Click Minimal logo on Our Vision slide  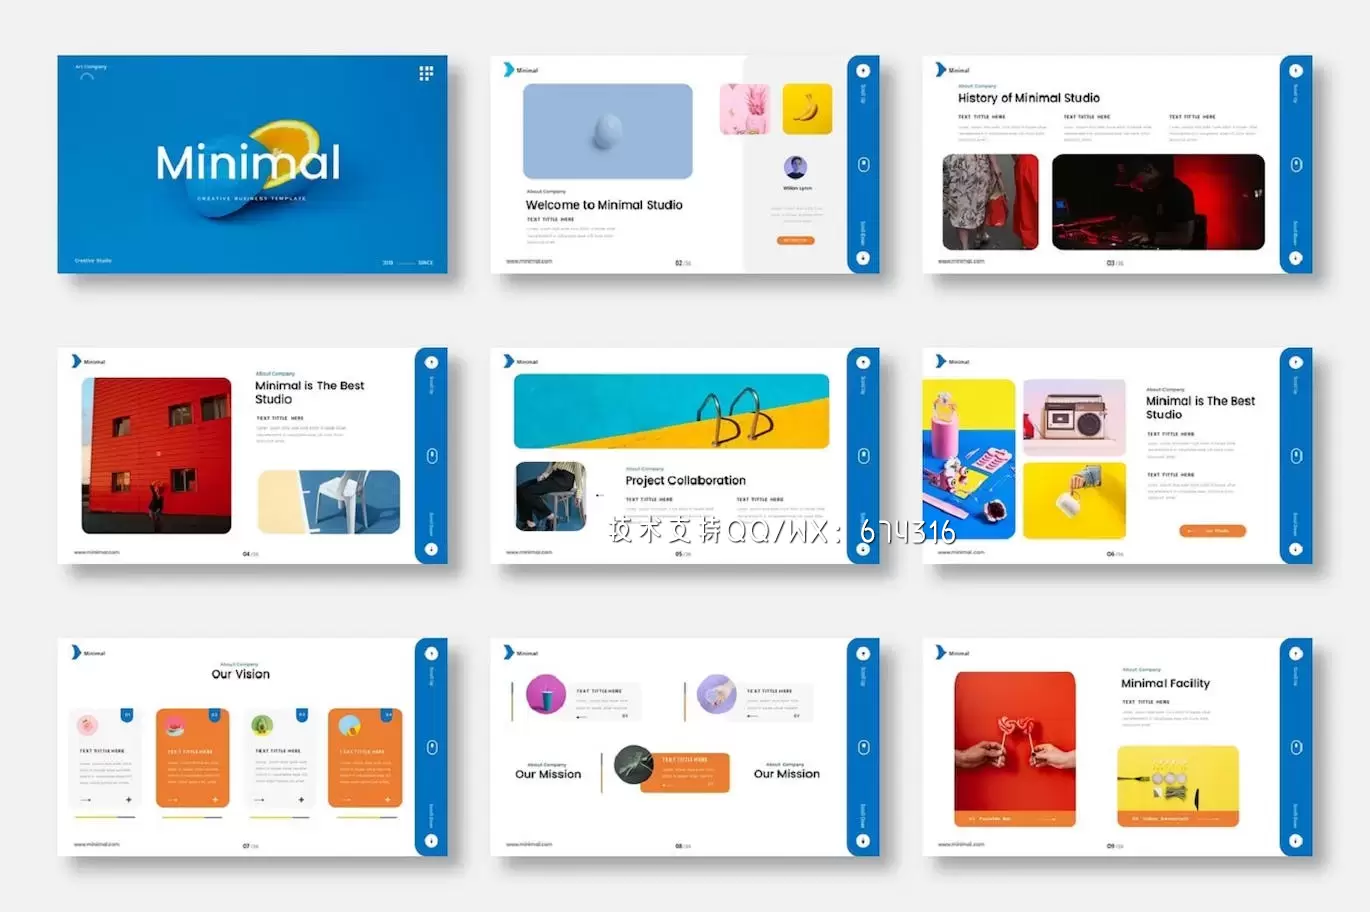click(x=88, y=653)
